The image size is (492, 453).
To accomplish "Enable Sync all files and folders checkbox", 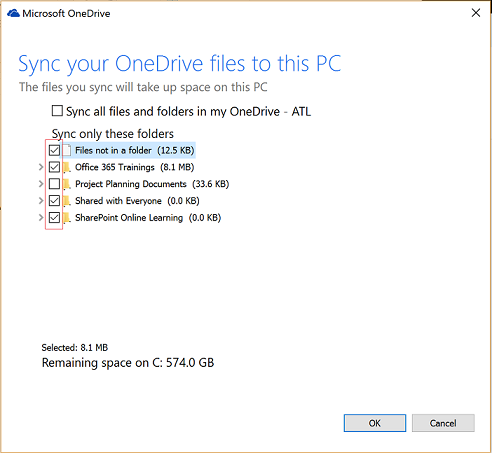I will point(57,111).
